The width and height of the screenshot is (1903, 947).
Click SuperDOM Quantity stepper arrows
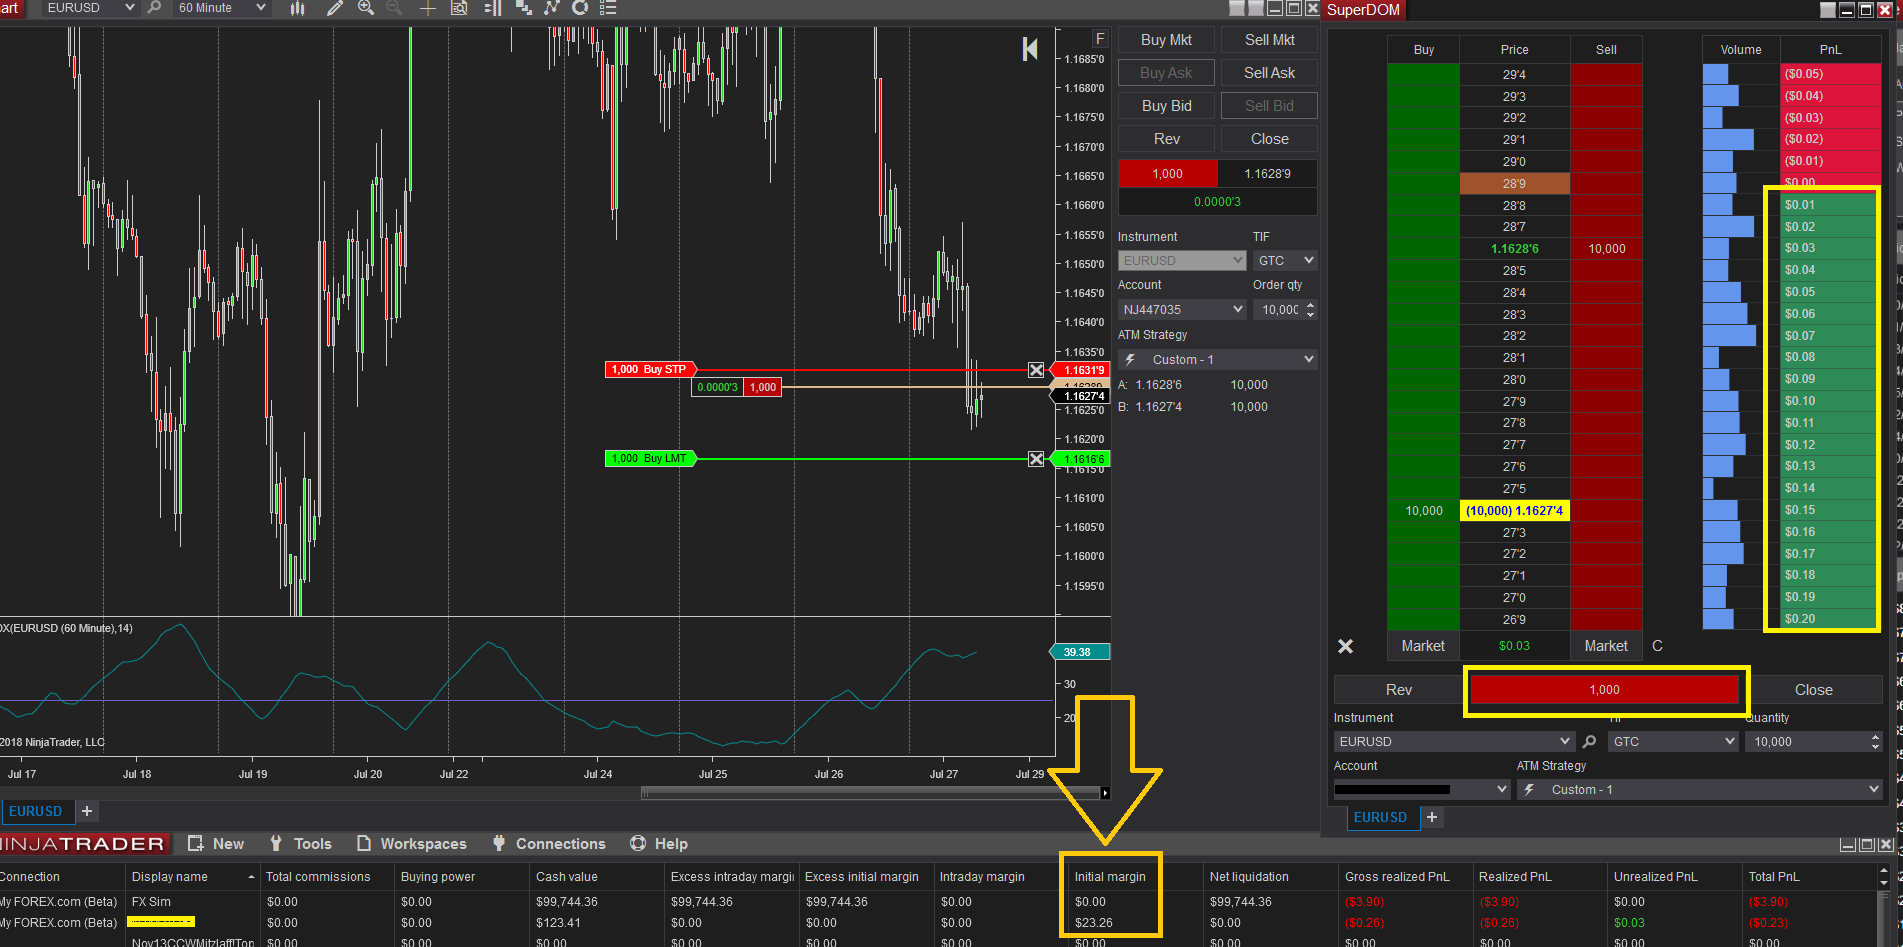pos(1875,742)
